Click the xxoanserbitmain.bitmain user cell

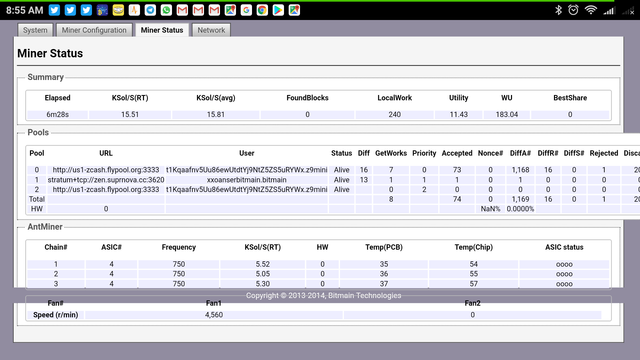[247, 180]
